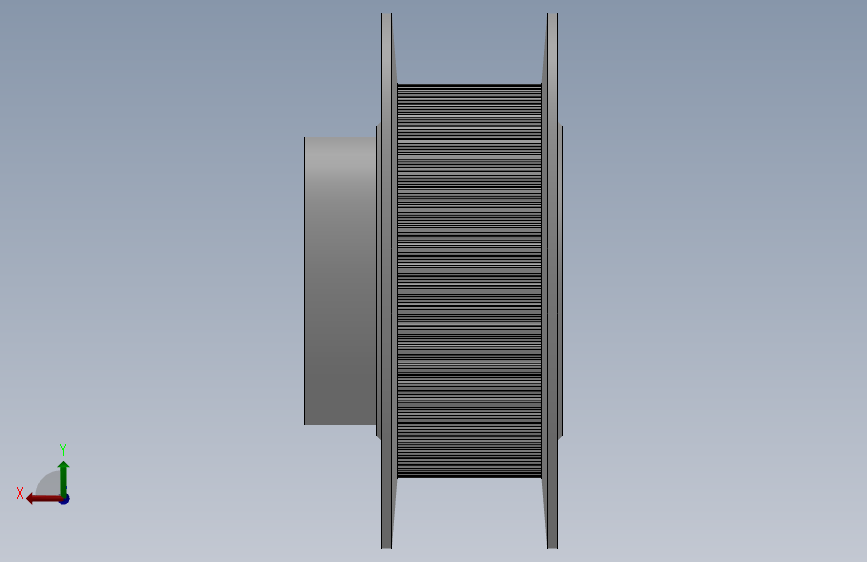Click the green Y axis arrow of the triad
Screen dimensions: 867x562
(64, 478)
